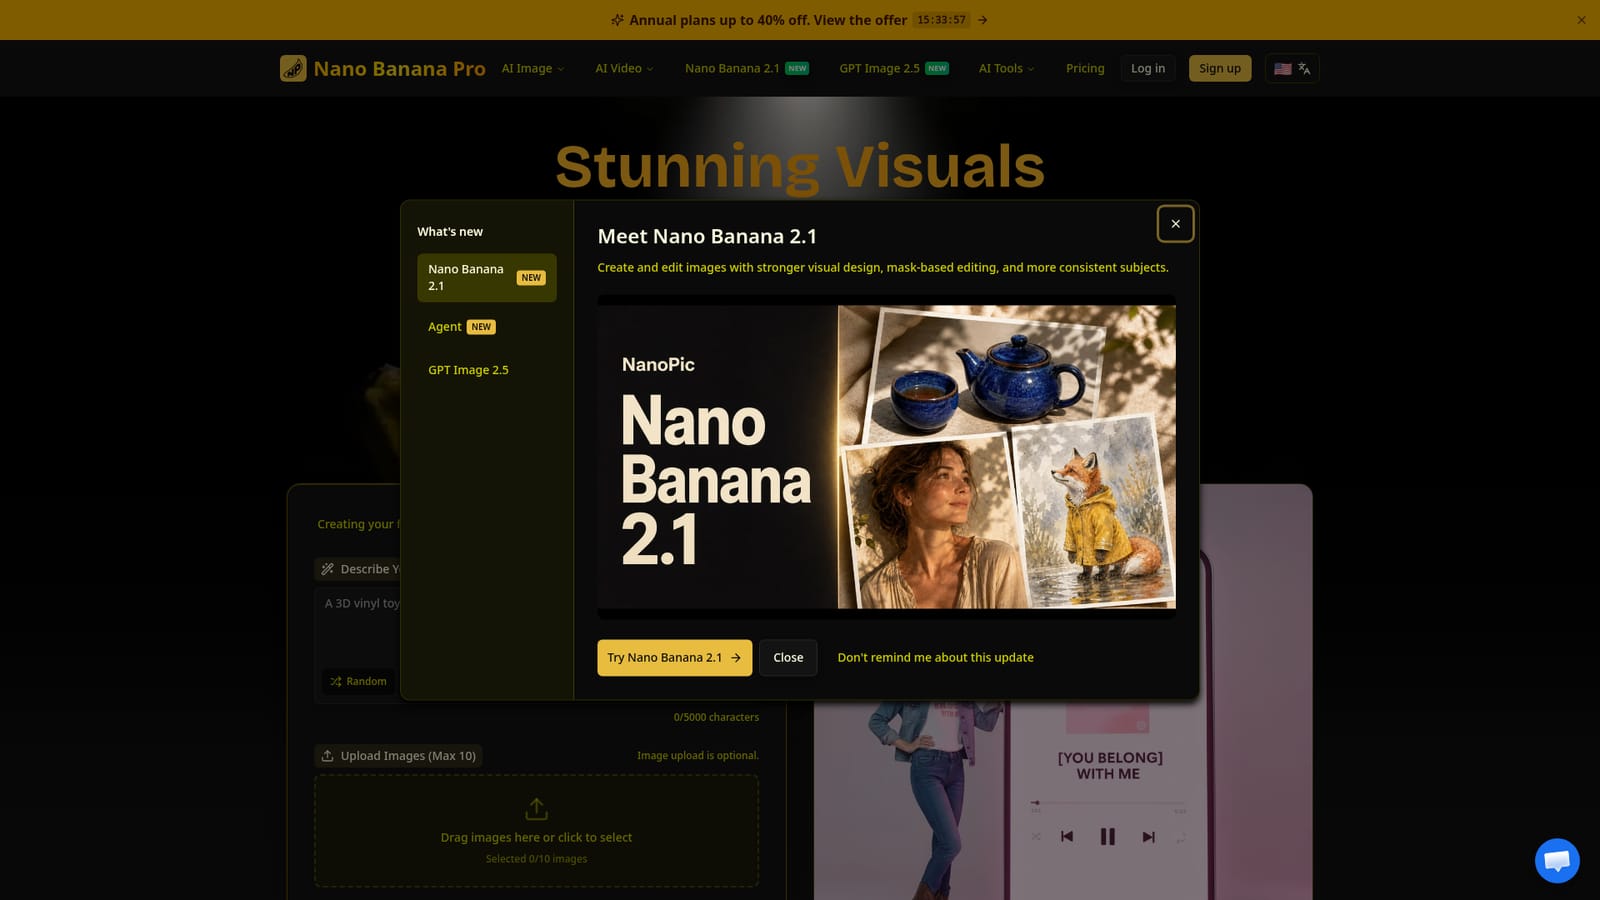Click the Close button in dialog
The width and height of the screenshot is (1600, 900).
click(x=788, y=658)
